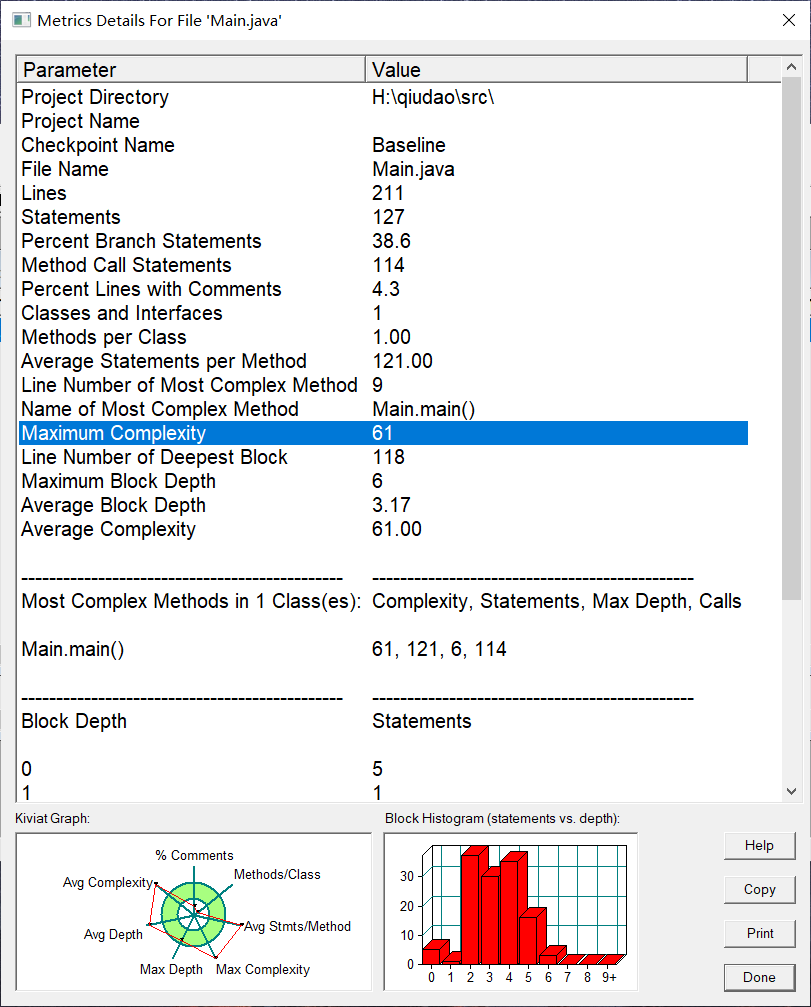Click the Max Depth axis label
Viewport: 811px width, 1007px height.
pos(171,969)
